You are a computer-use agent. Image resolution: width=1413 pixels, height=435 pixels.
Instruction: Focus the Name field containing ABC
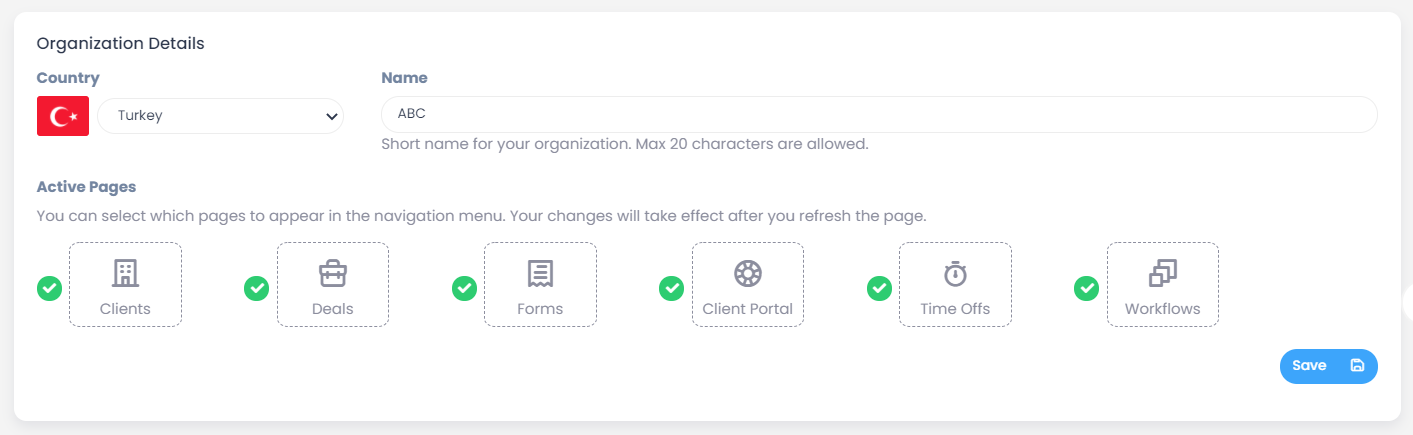tap(879, 114)
